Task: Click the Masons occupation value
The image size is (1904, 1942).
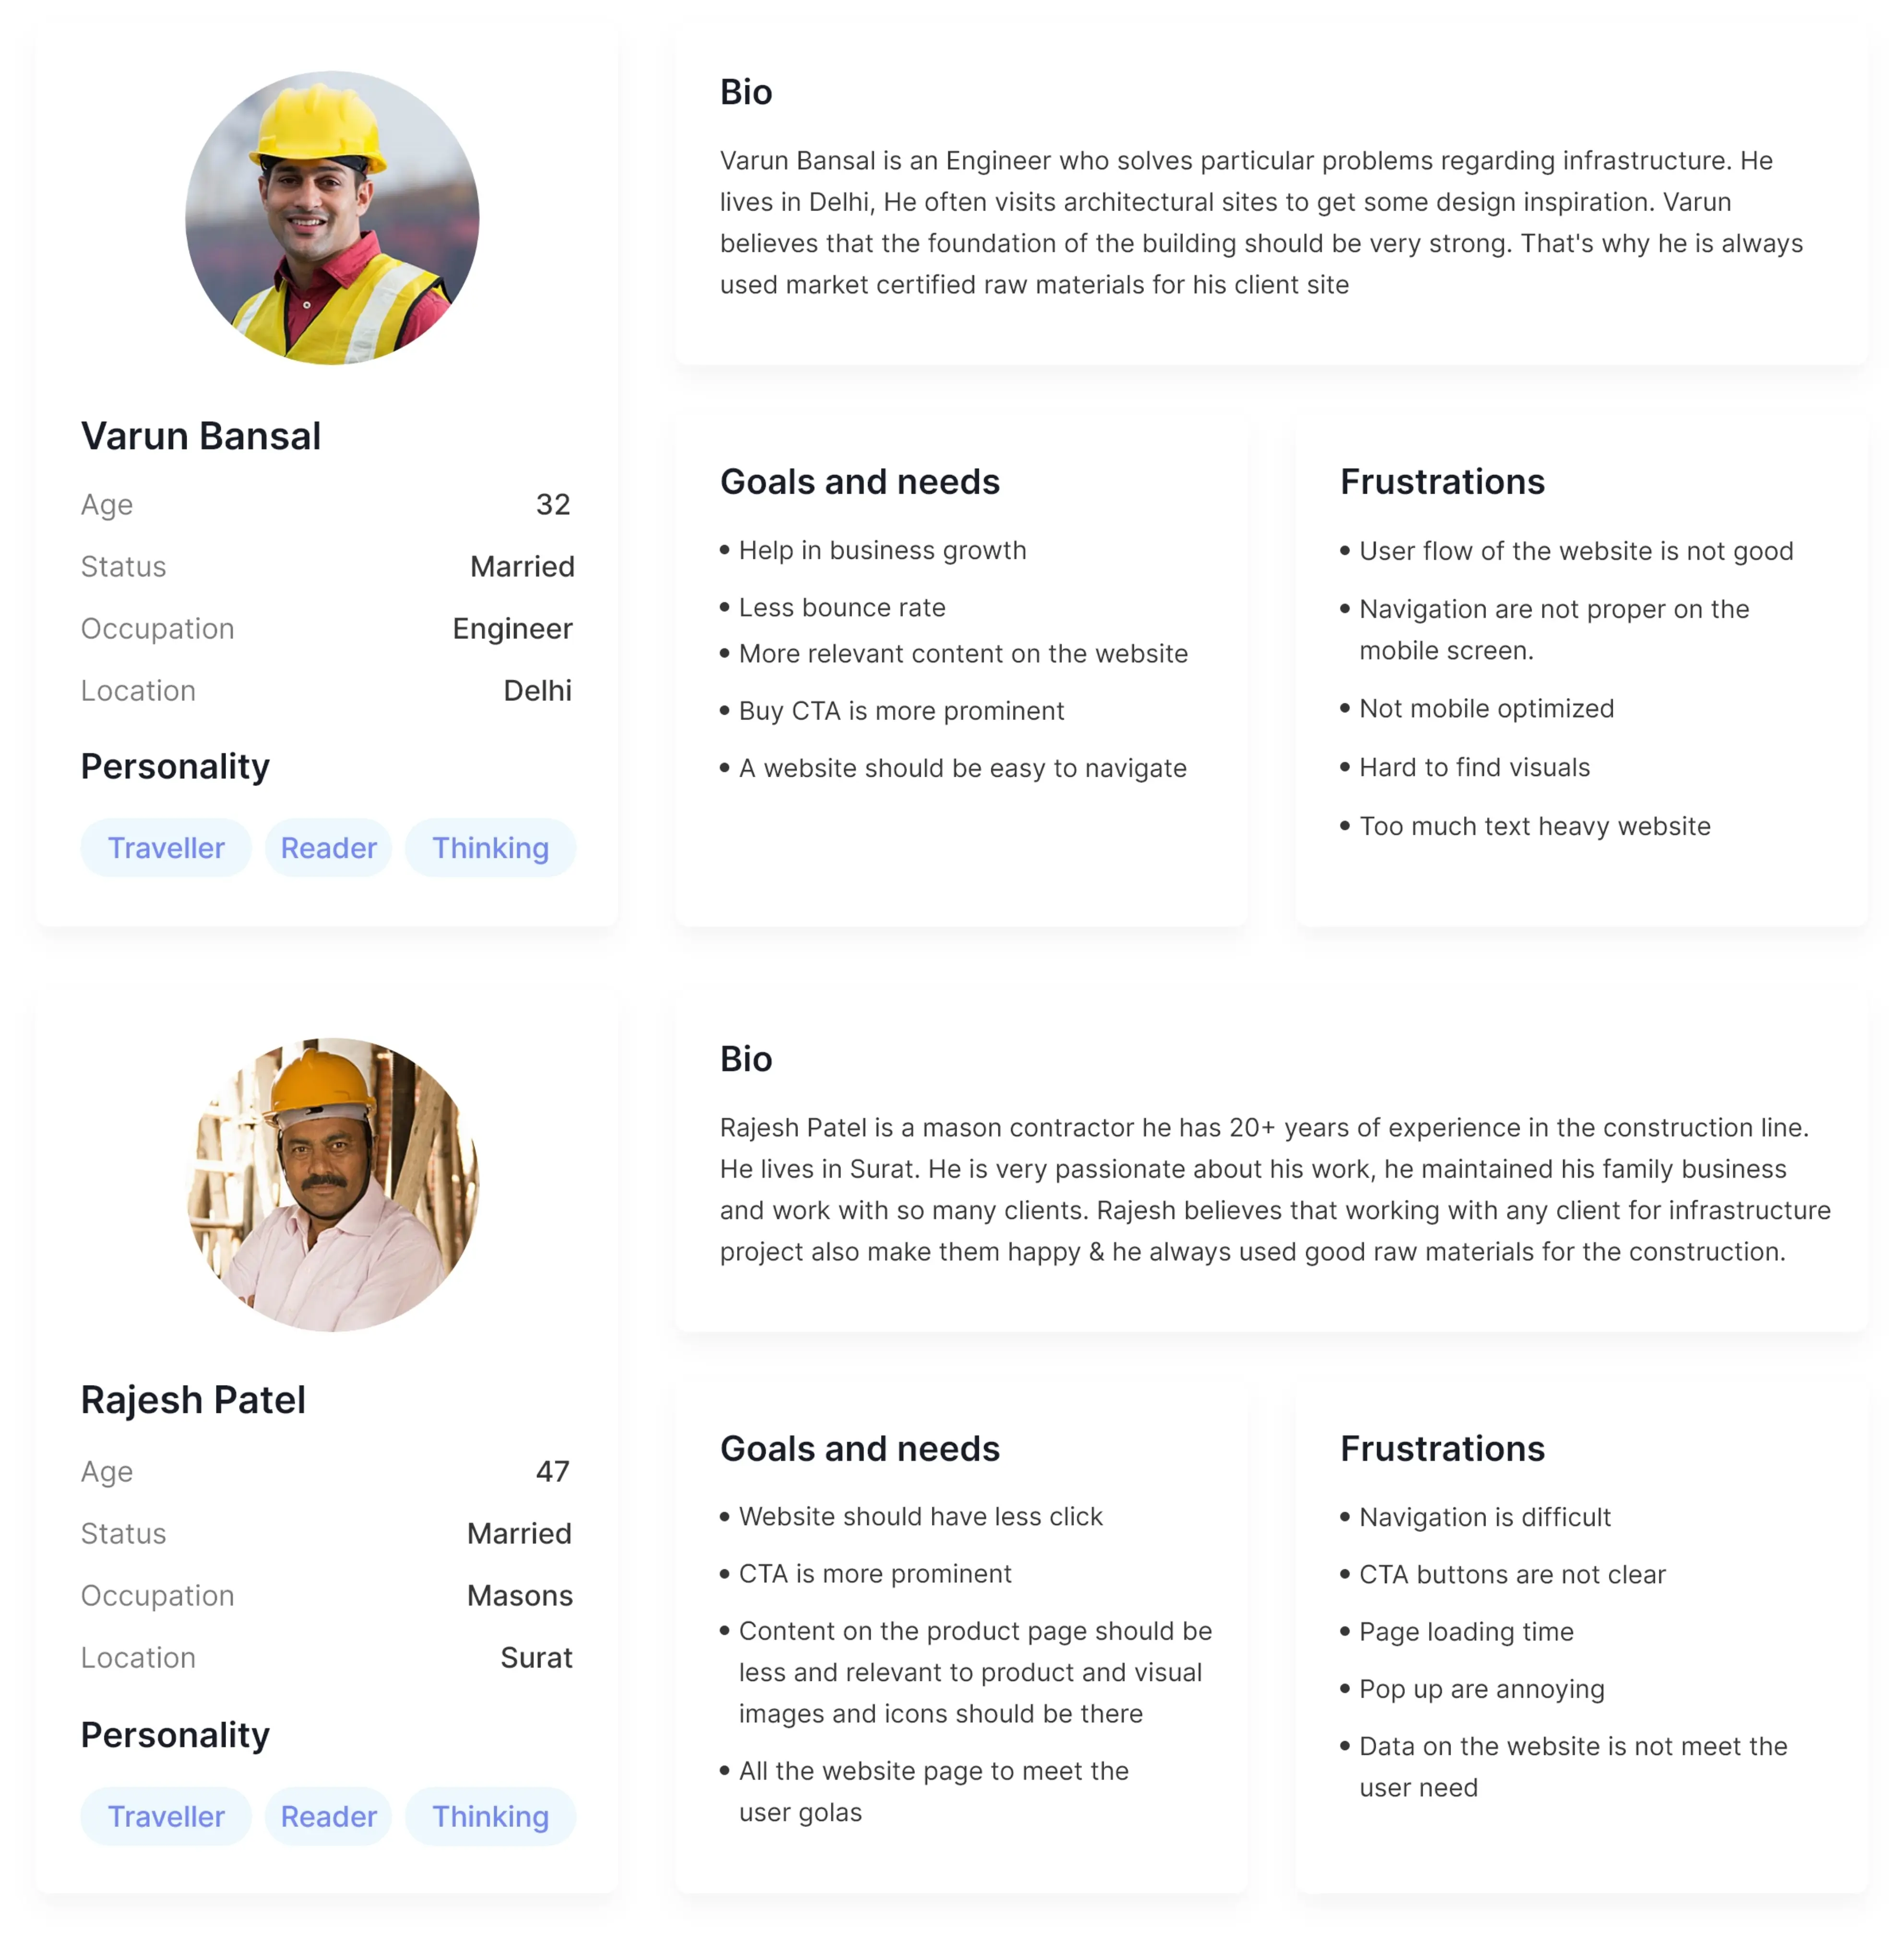Action: [x=520, y=1596]
